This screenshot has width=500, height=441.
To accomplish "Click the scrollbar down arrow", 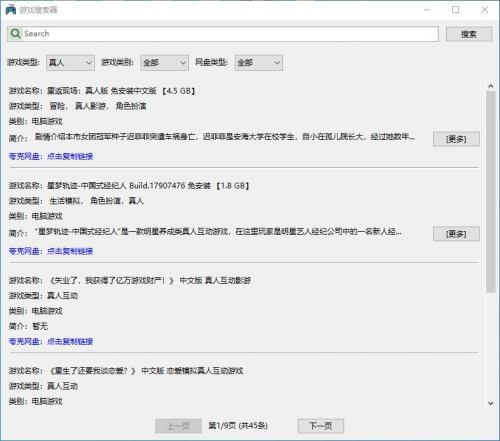I will (x=491, y=403).
